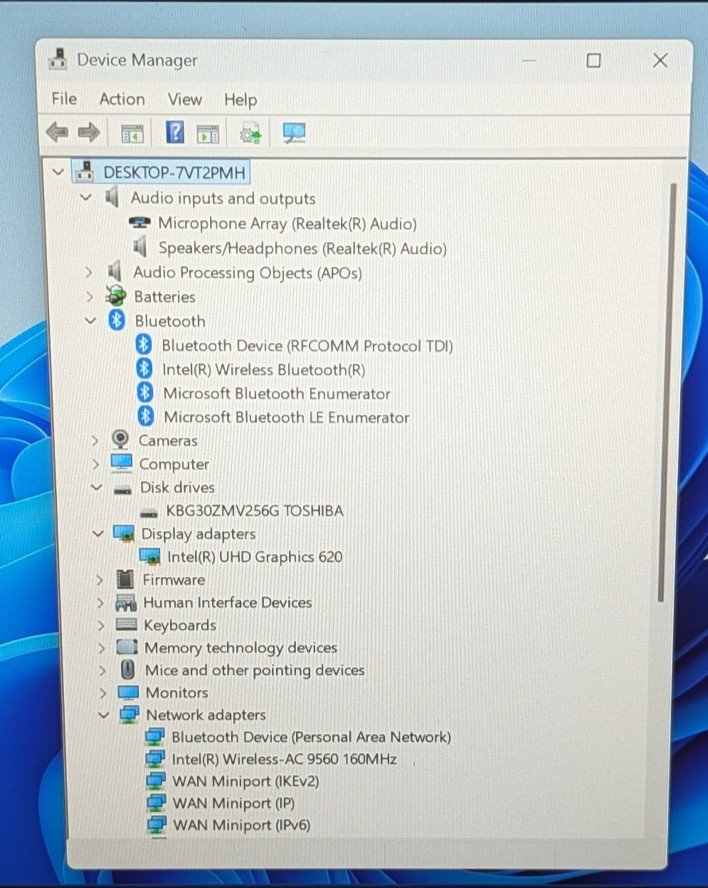Click the Monitors category icon
This screenshot has height=888, width=708.
[x=128, y=692]
